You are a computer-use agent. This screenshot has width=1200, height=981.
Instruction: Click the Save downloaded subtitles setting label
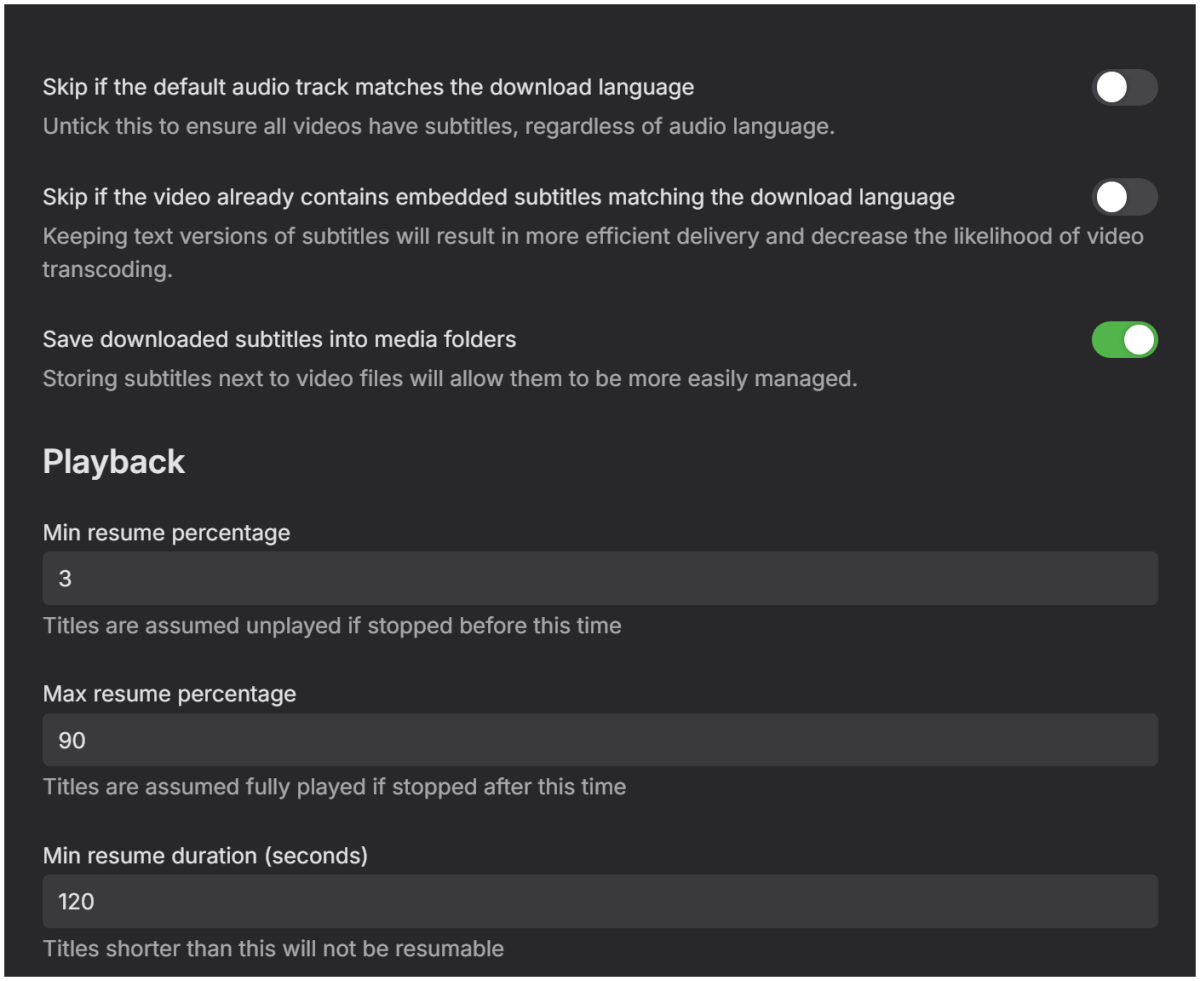[279, 339]
